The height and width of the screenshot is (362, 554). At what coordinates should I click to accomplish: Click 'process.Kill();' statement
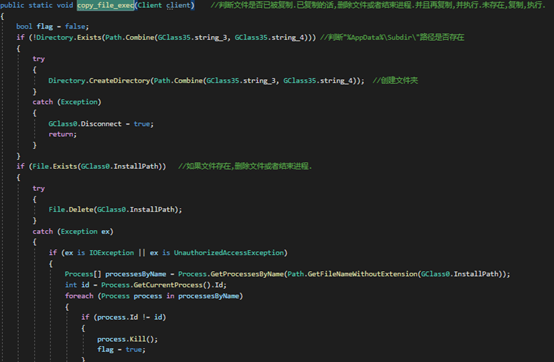128,339
